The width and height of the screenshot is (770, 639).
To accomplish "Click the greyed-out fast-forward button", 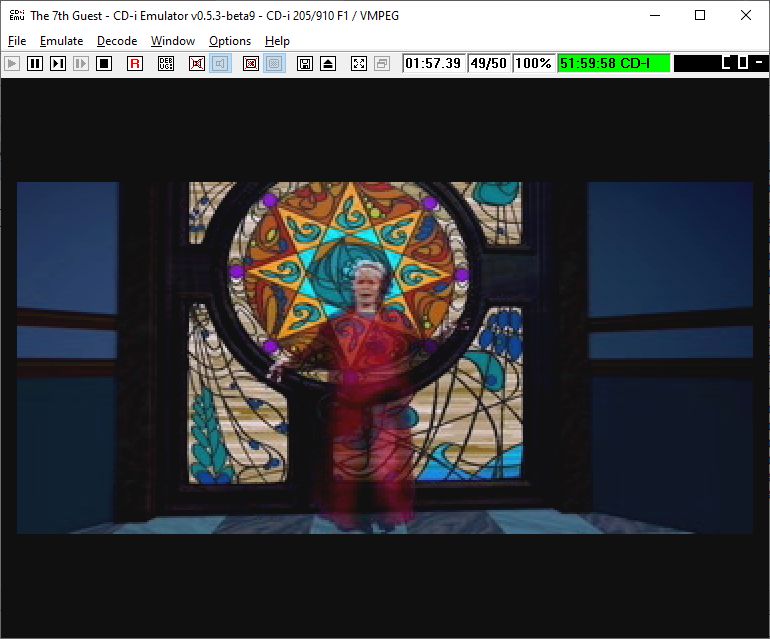I will coord(81,63).
